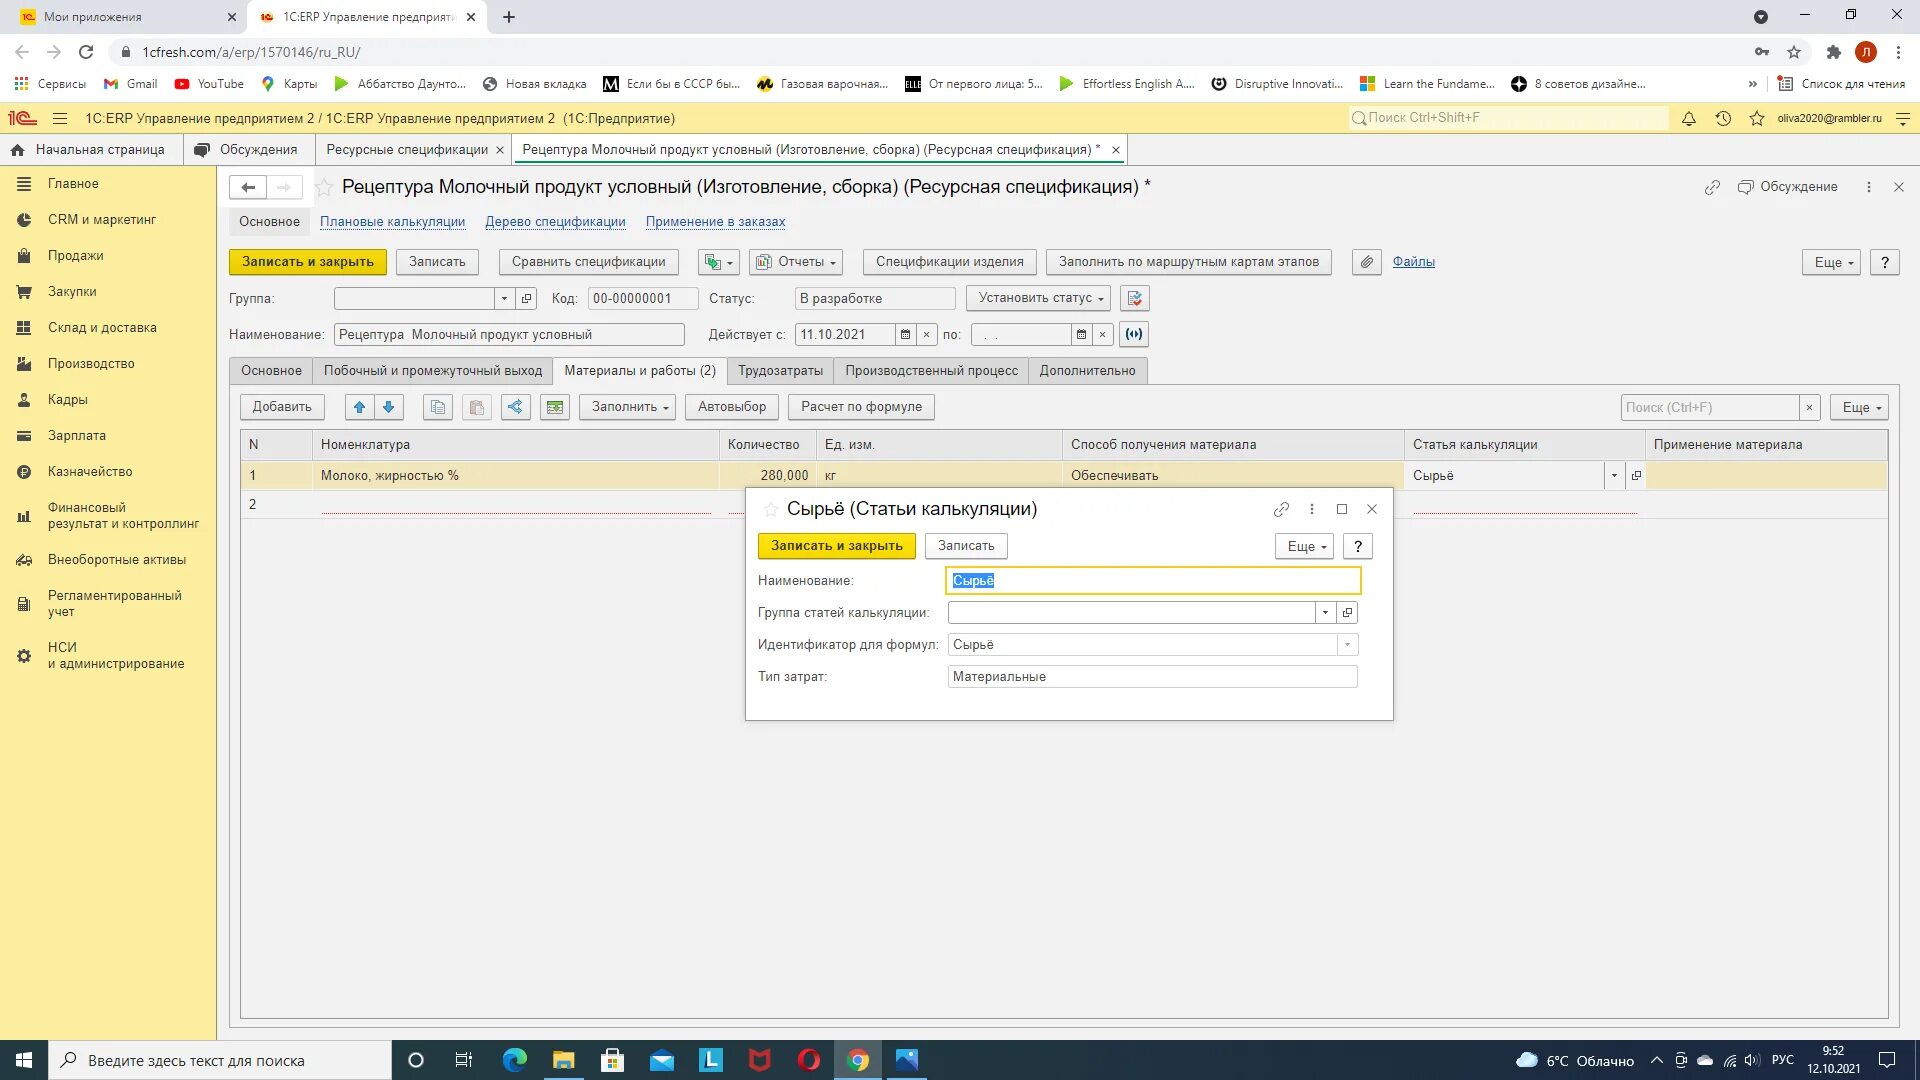Viewport: 1920px width, 1080px height.
Task: Expand Группа статей калькуляции dropdown arrow
Action: (1325, 613)
